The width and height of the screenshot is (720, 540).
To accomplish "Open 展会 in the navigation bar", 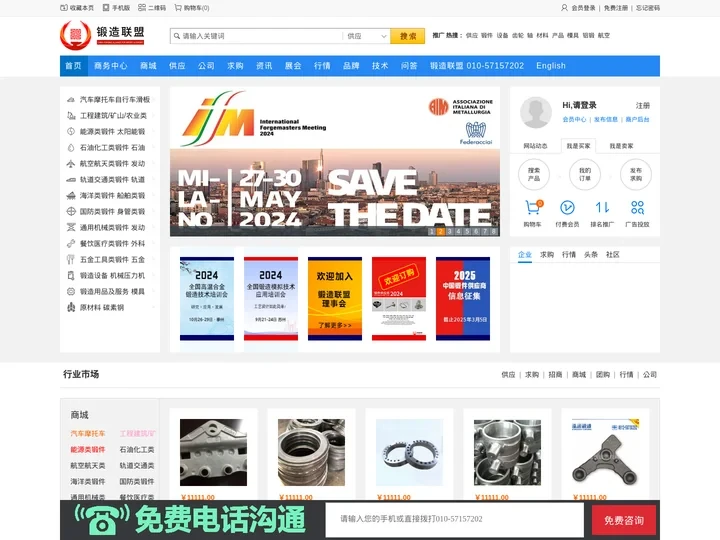I will pos(293,66).
